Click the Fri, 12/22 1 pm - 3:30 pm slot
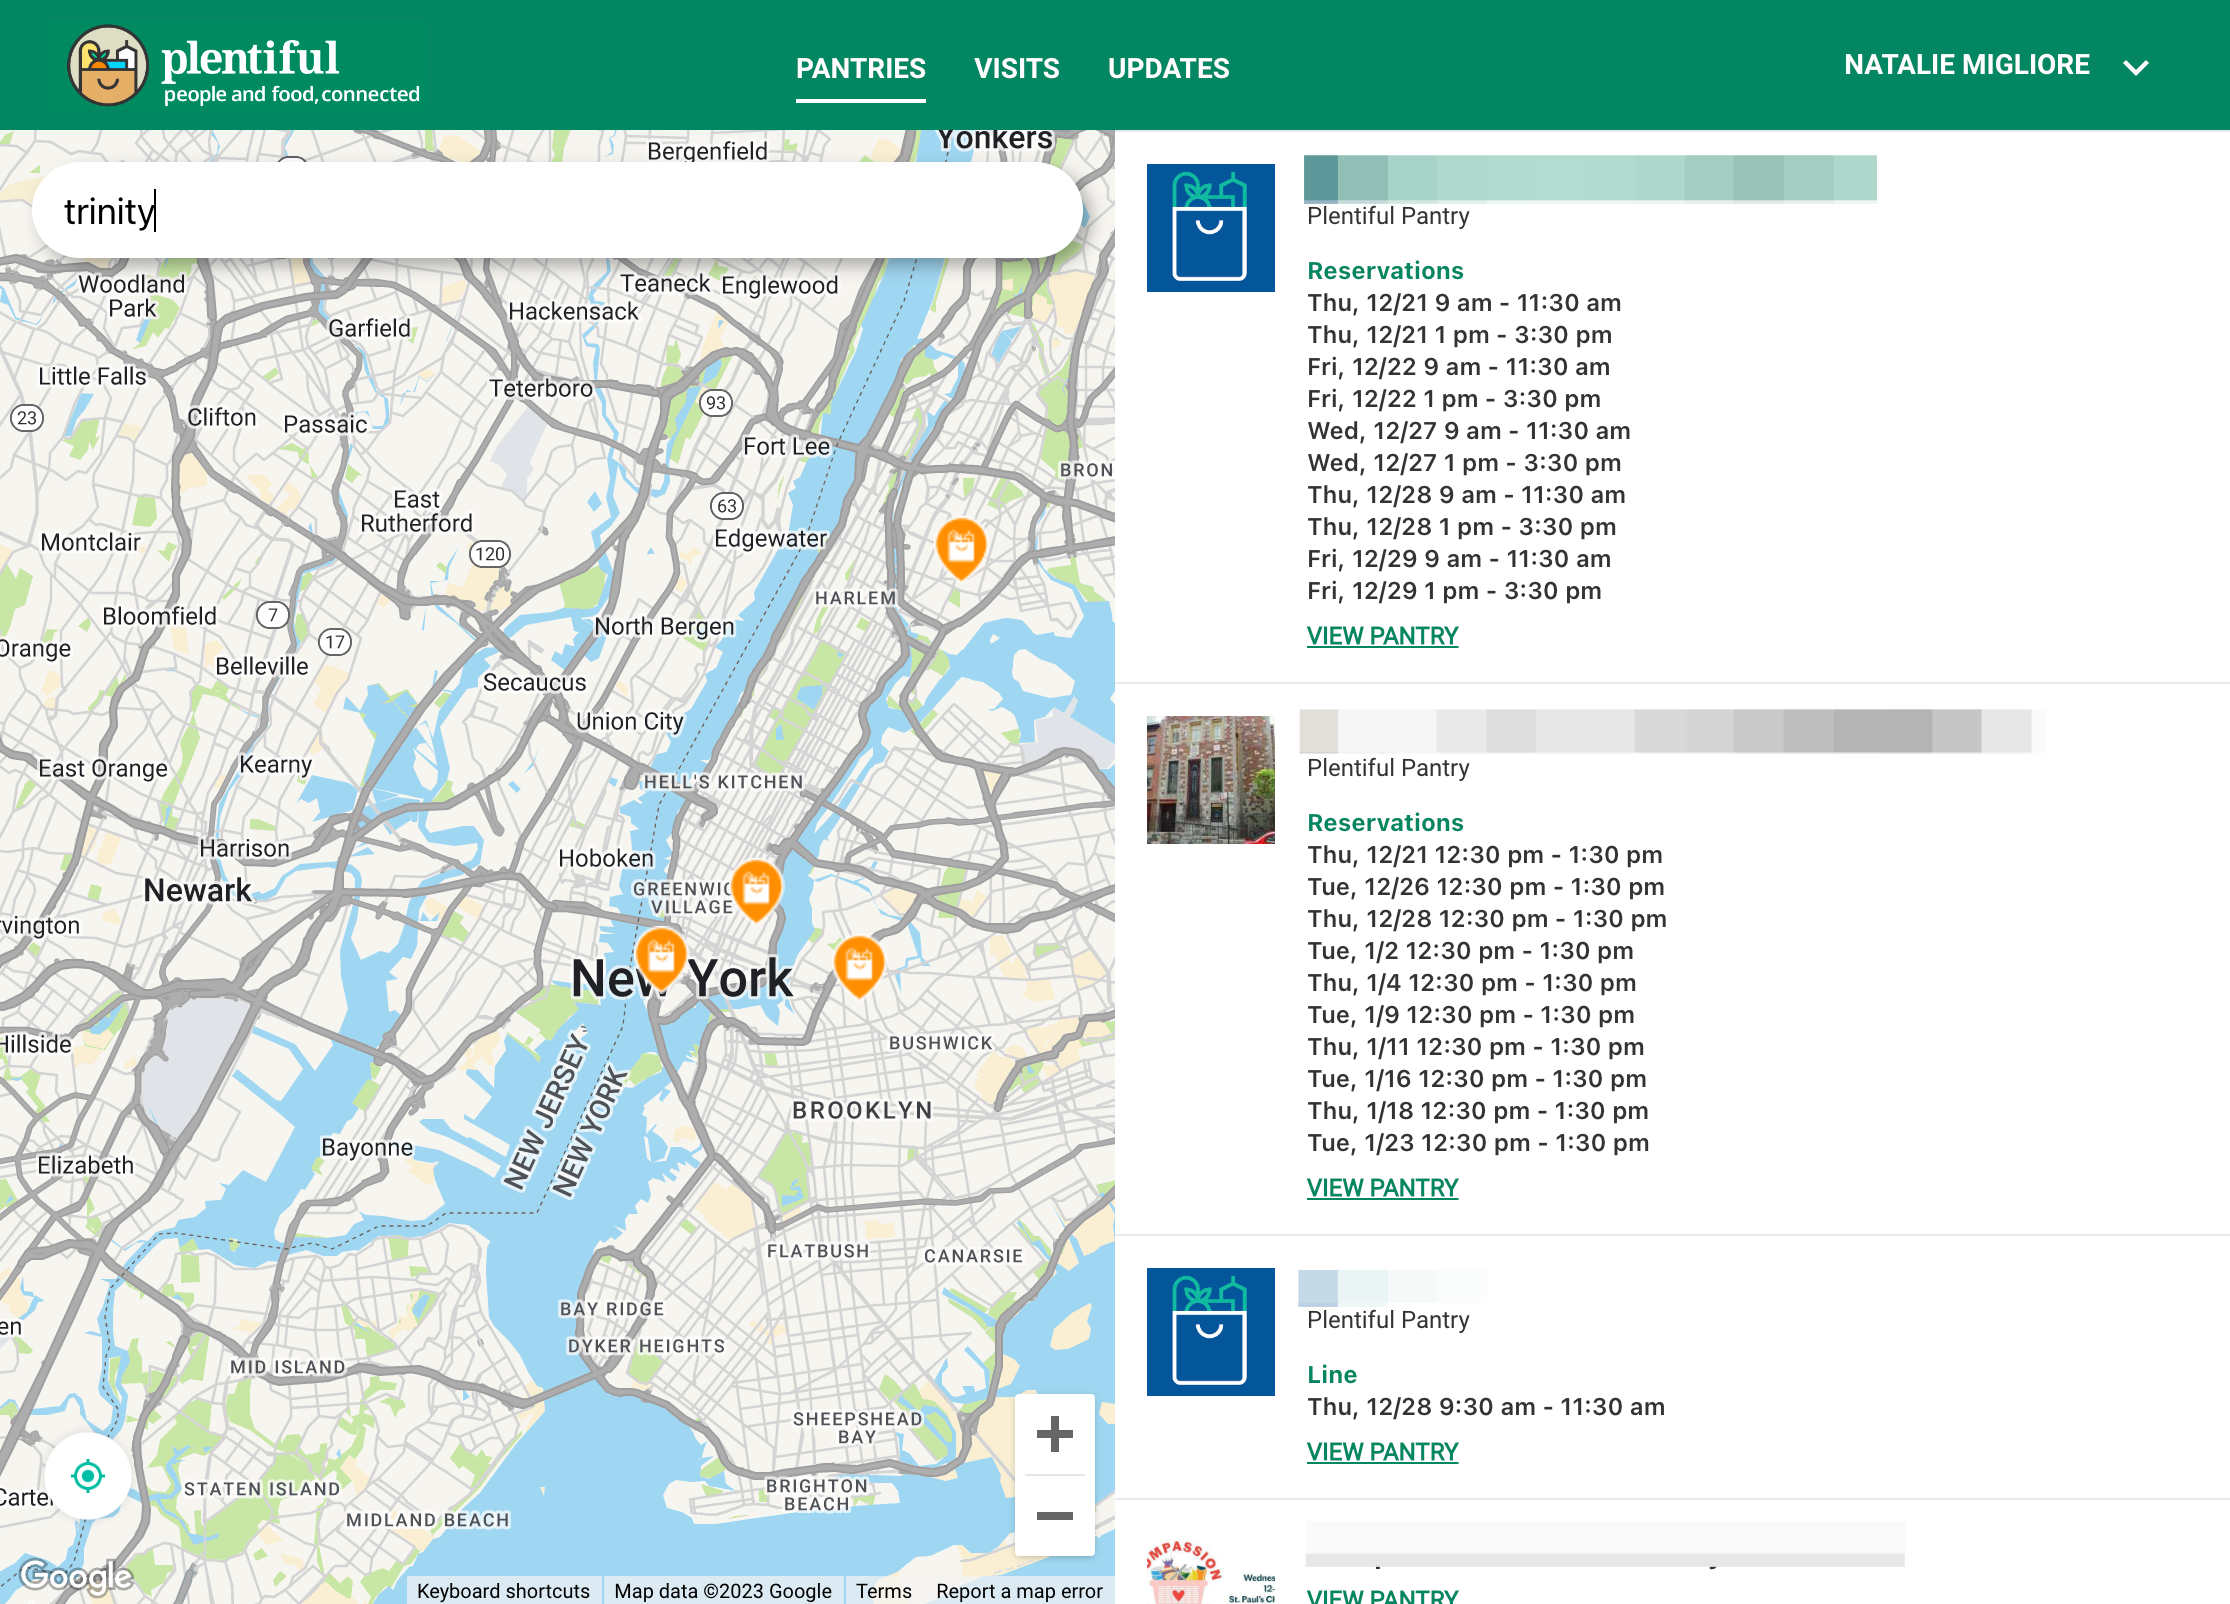The width and height of the screenshot is (2230, 1604). (1454, 399)
